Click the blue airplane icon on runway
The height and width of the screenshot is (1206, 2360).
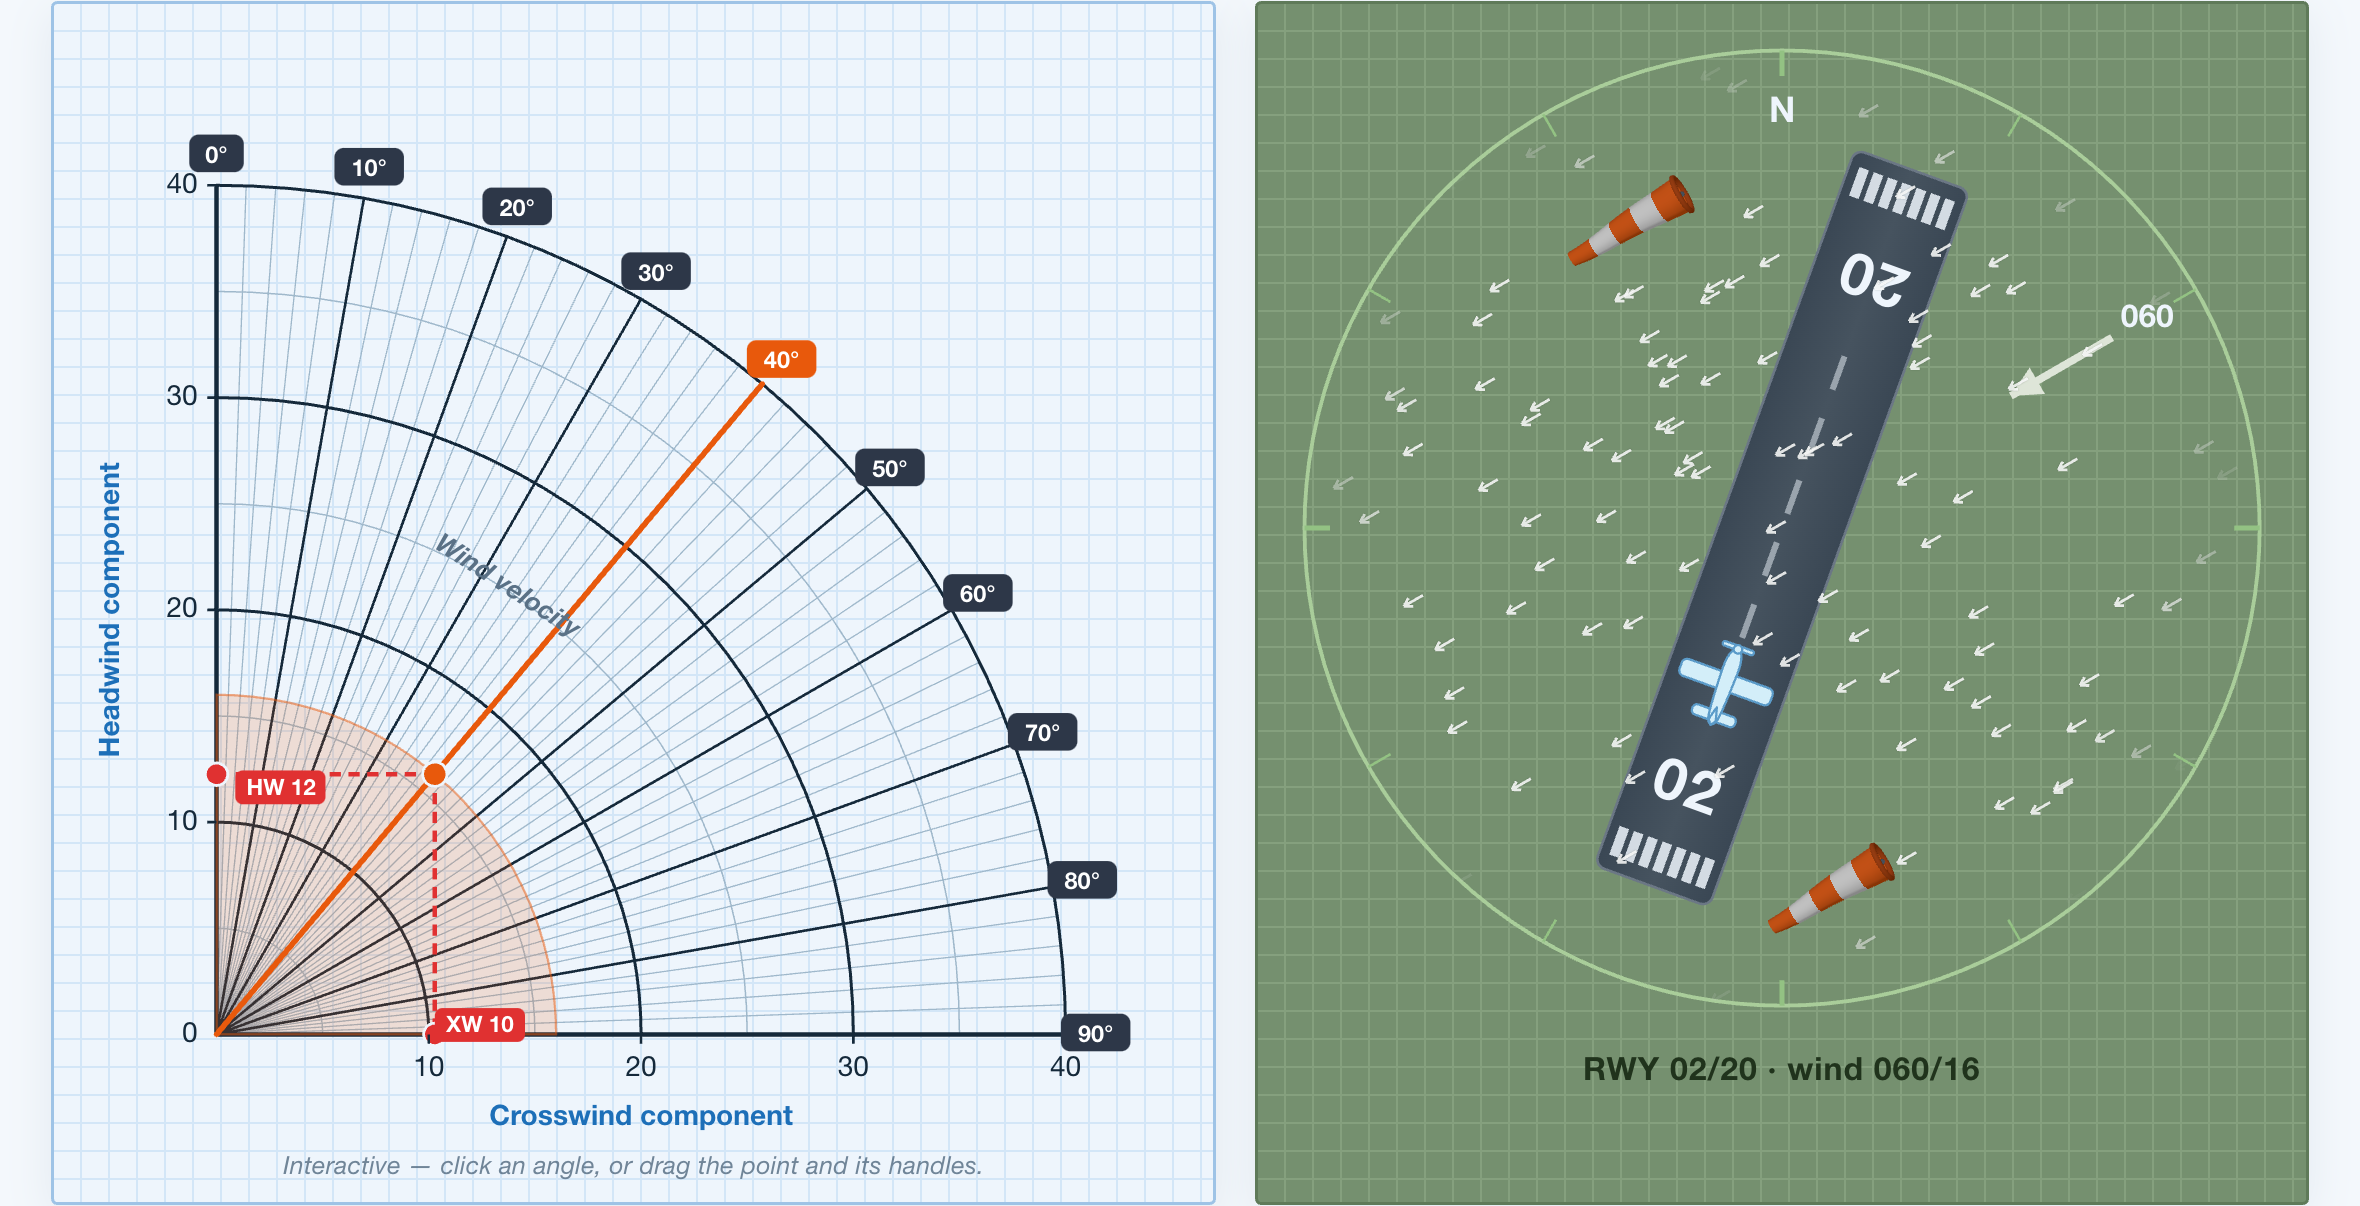1726,684
